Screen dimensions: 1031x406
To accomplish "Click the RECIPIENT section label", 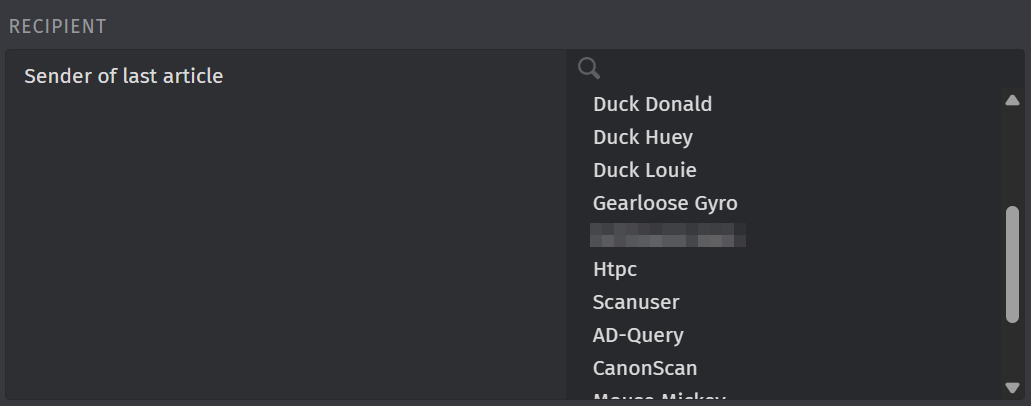I will [57, 27].
